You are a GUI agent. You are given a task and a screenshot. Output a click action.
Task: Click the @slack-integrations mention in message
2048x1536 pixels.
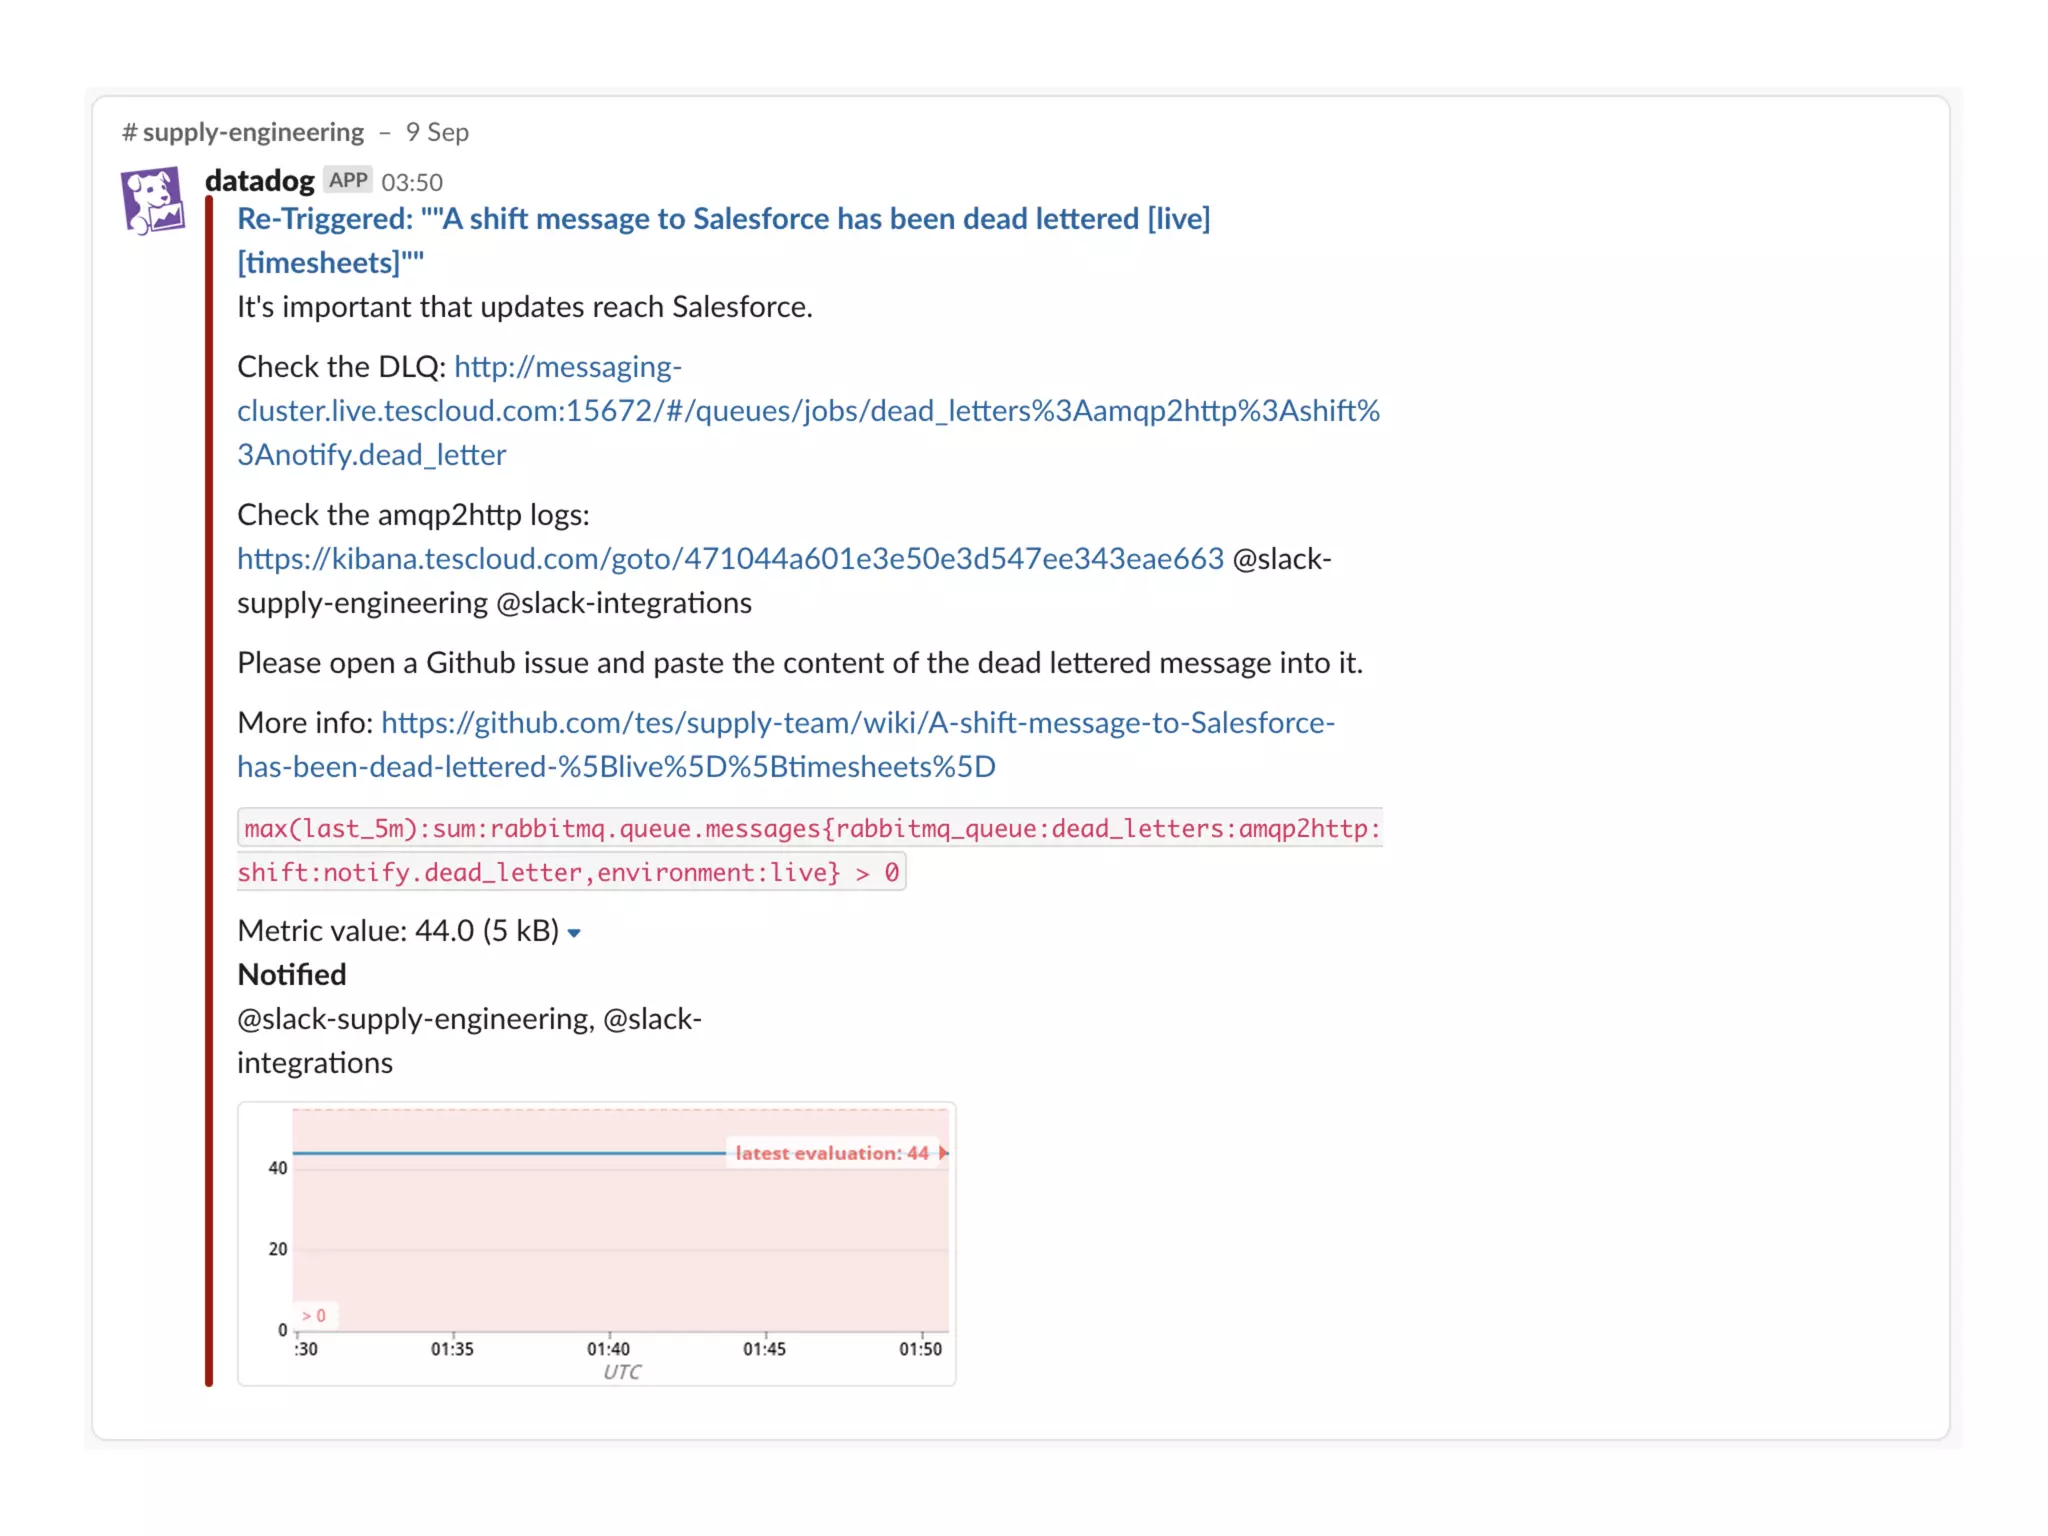[x=623, y=603]
